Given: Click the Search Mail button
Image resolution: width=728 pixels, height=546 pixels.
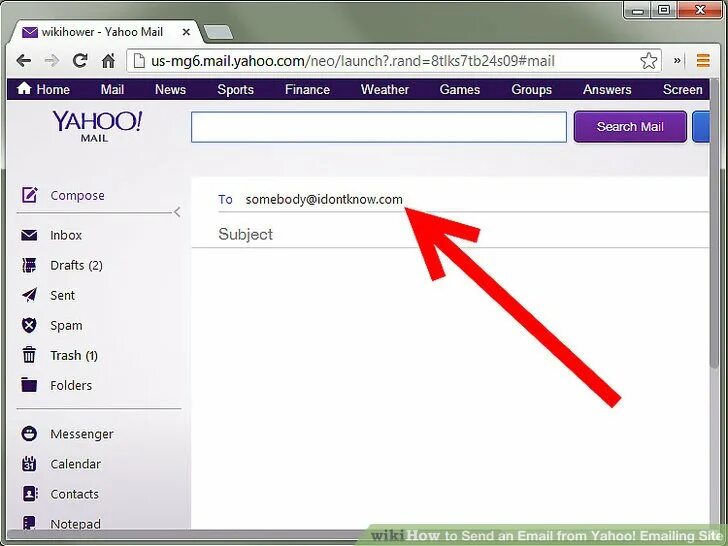Looking at the screenshot, I should [x=630, y=127].
